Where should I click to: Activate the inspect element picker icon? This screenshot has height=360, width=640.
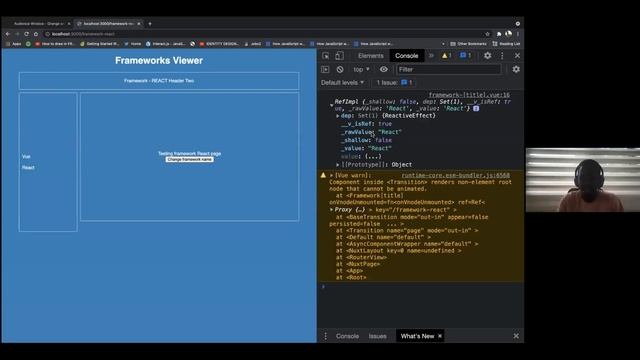(325, 56)
